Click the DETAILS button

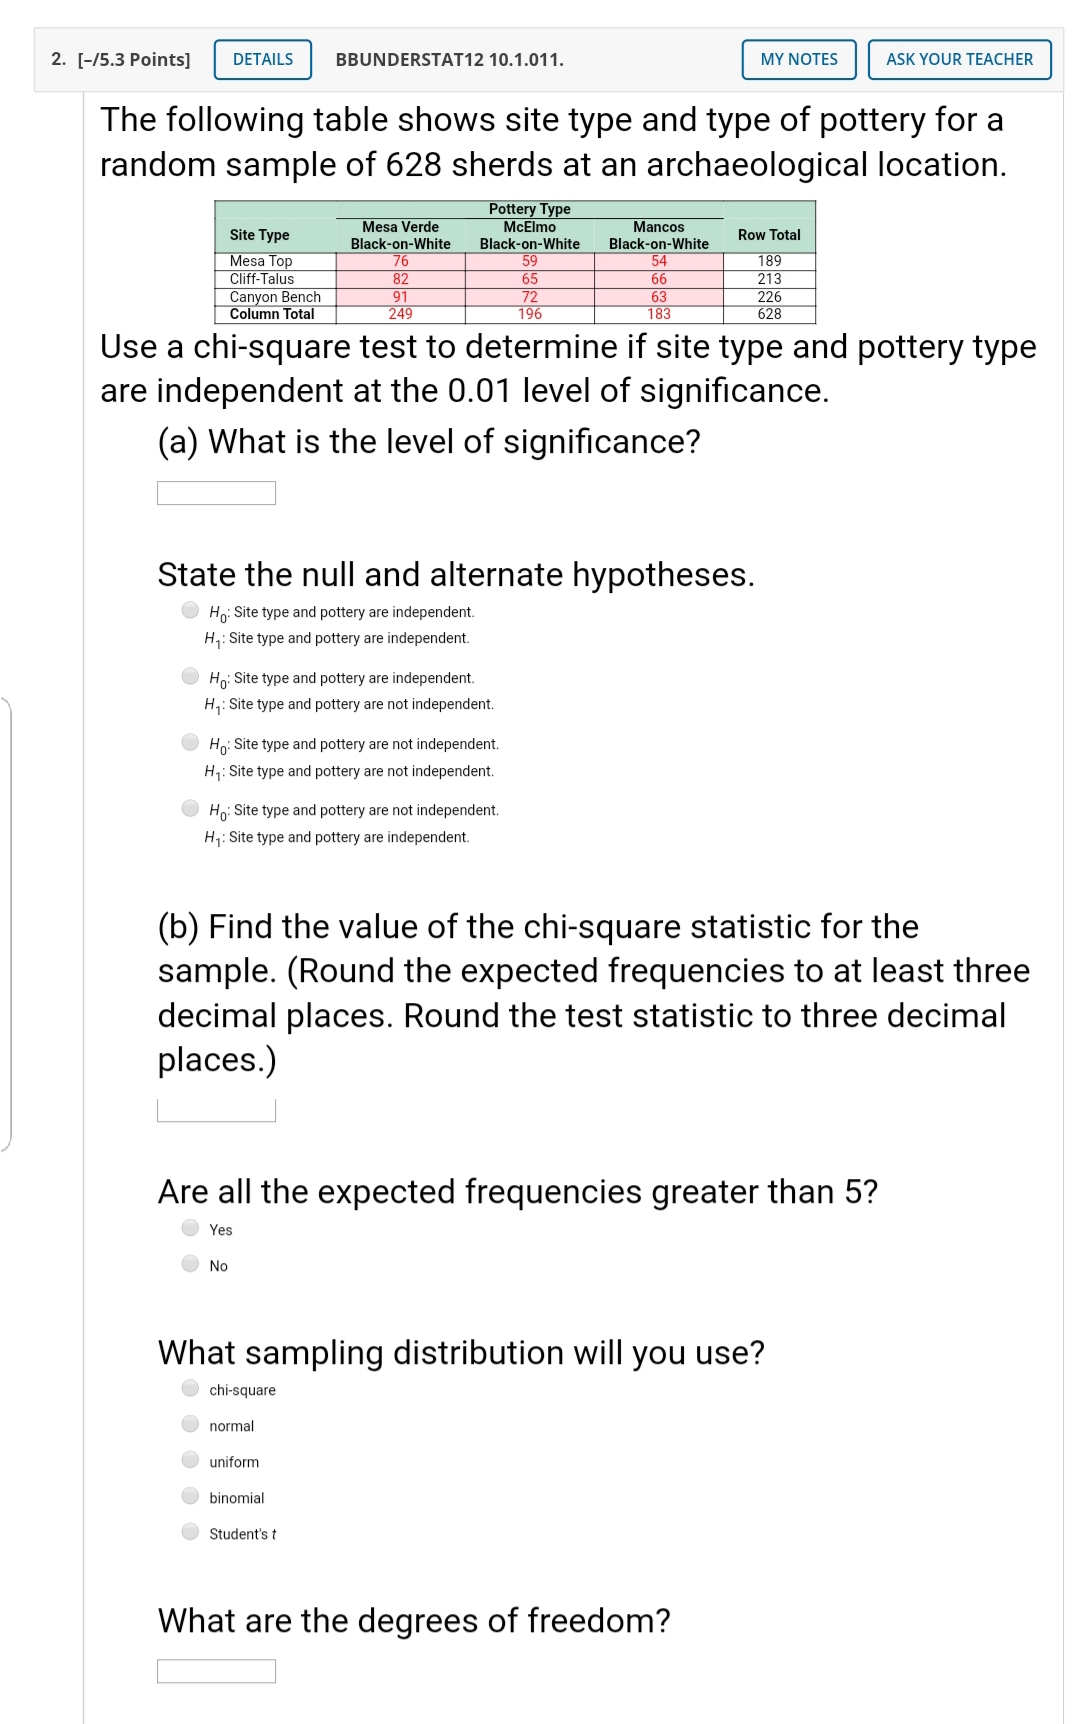[x=261, y=59]
